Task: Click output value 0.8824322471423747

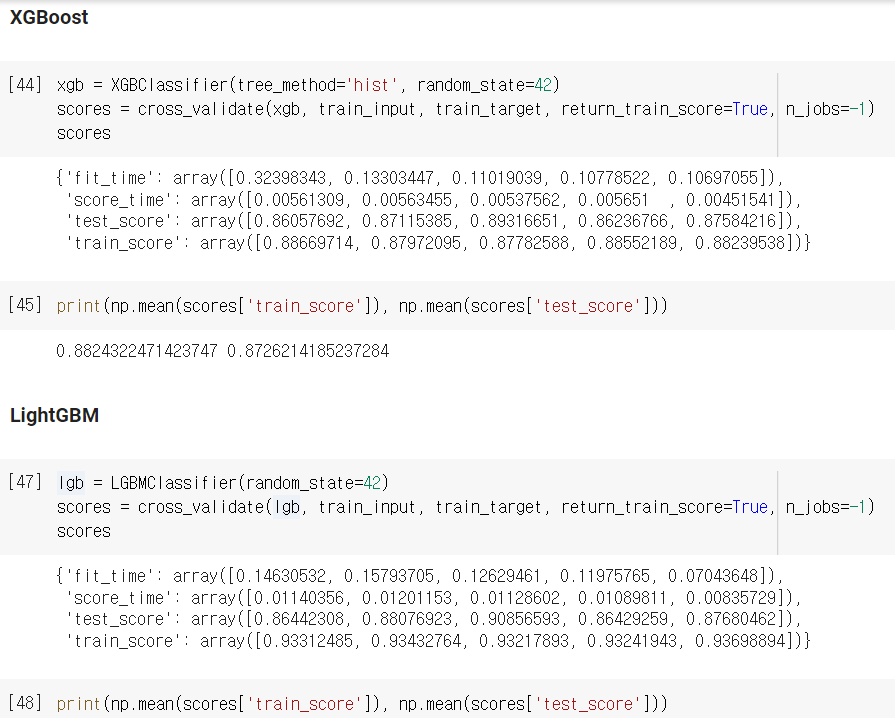Action: (137, 350)
